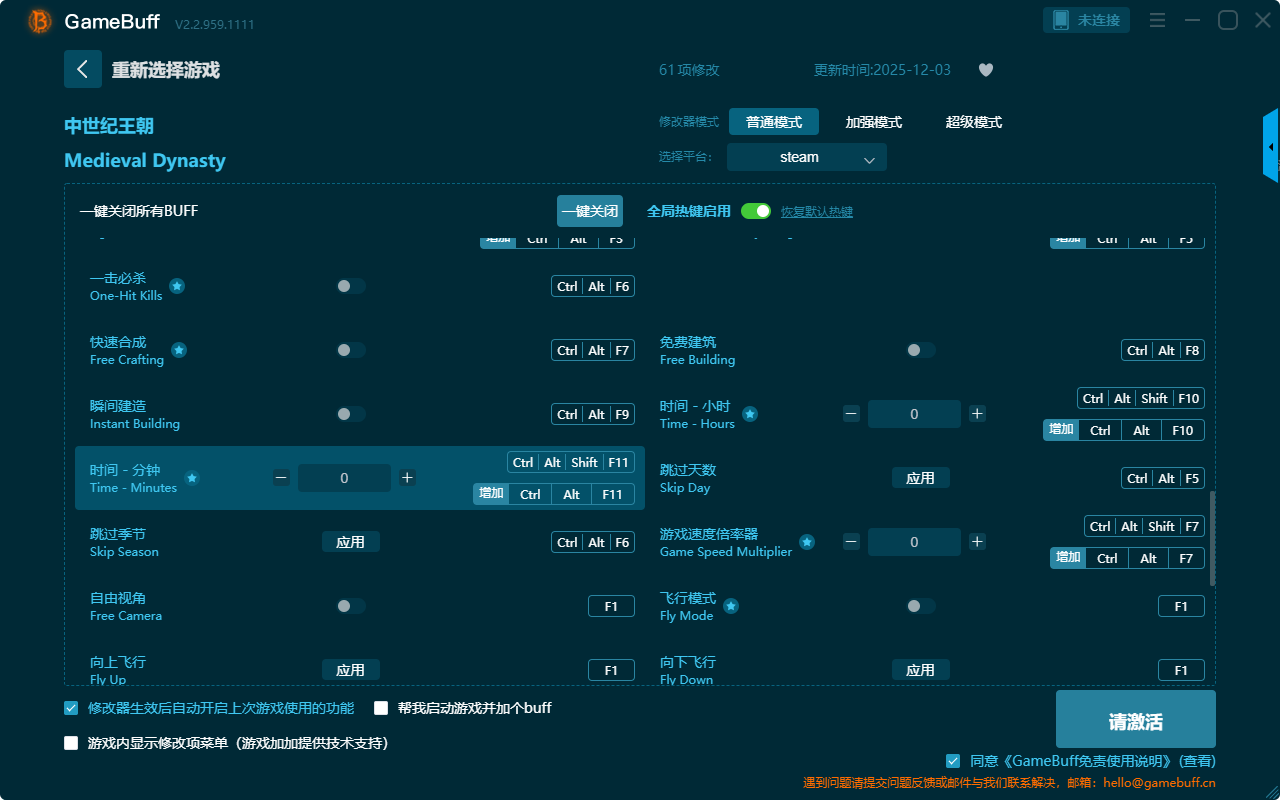This screenshot has height=800, width=1280.
Task: Click the GameBuff logo icon
Action: (40, 21)
